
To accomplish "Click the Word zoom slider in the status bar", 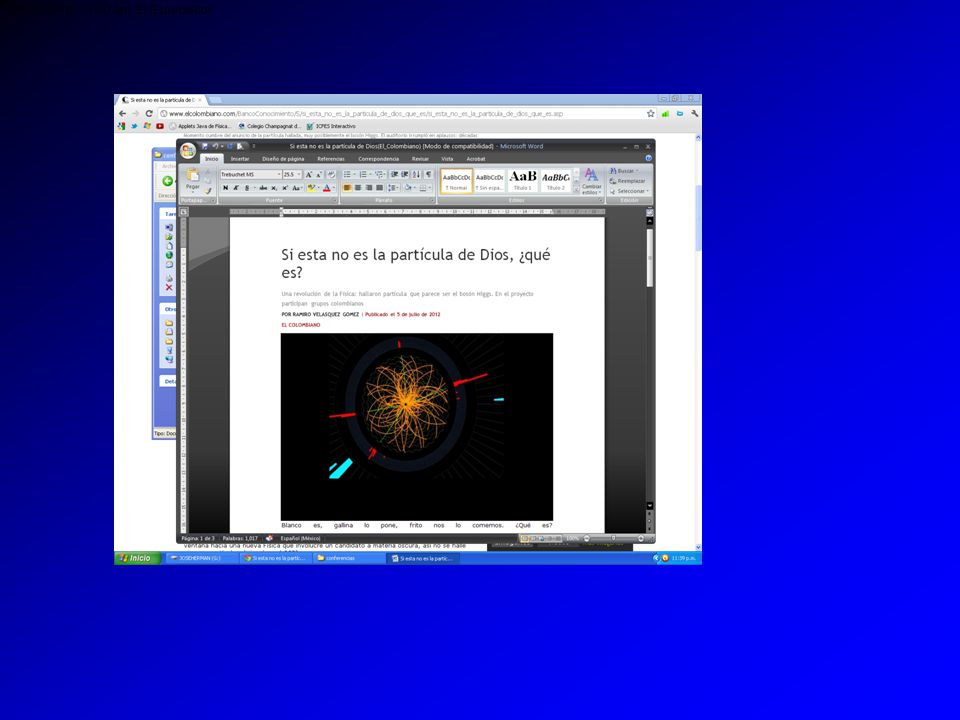I will pos(613,538).
